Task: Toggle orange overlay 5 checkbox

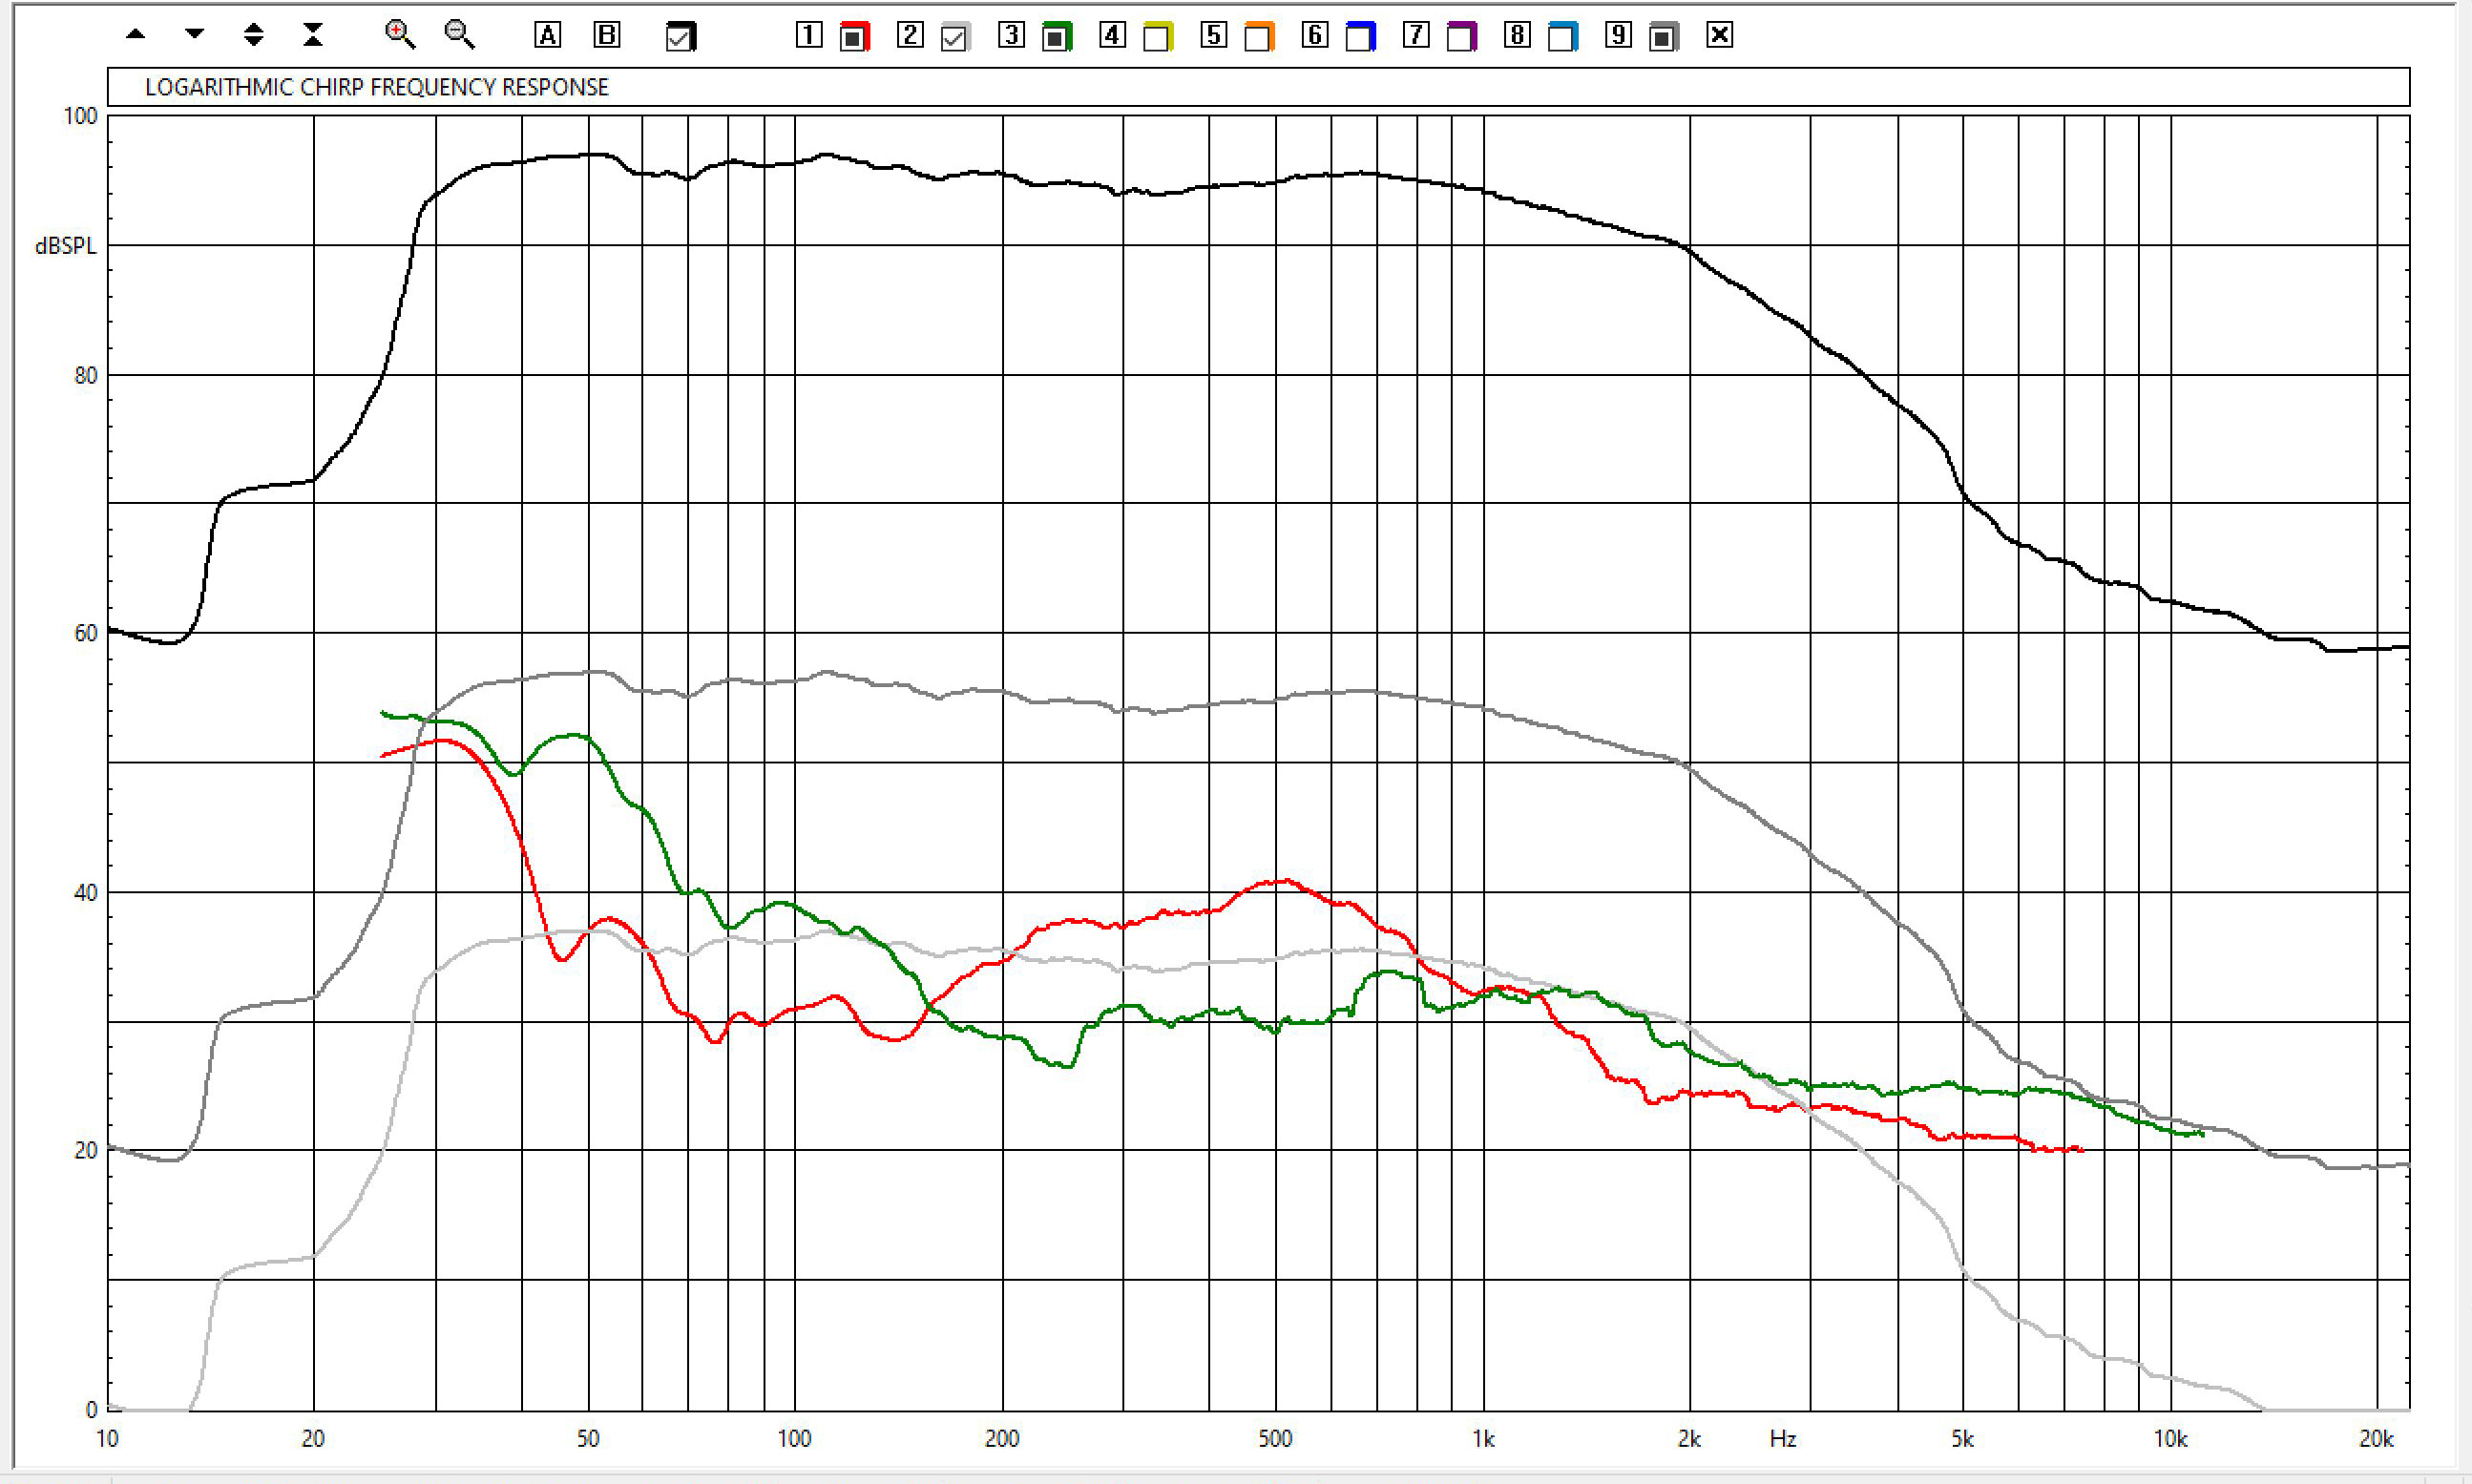Action: pyautogui.click(x=1259, y=37)
